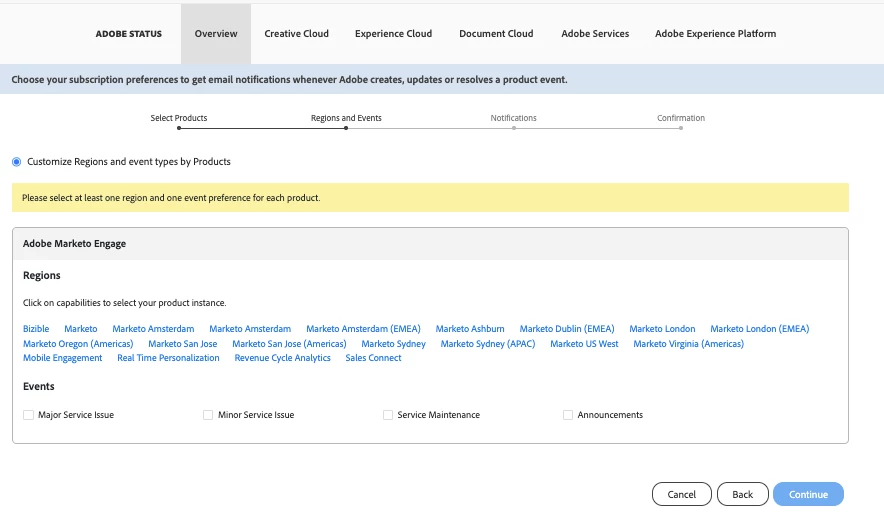Switch to Adobe Experience Platform tab

point(715,34)
